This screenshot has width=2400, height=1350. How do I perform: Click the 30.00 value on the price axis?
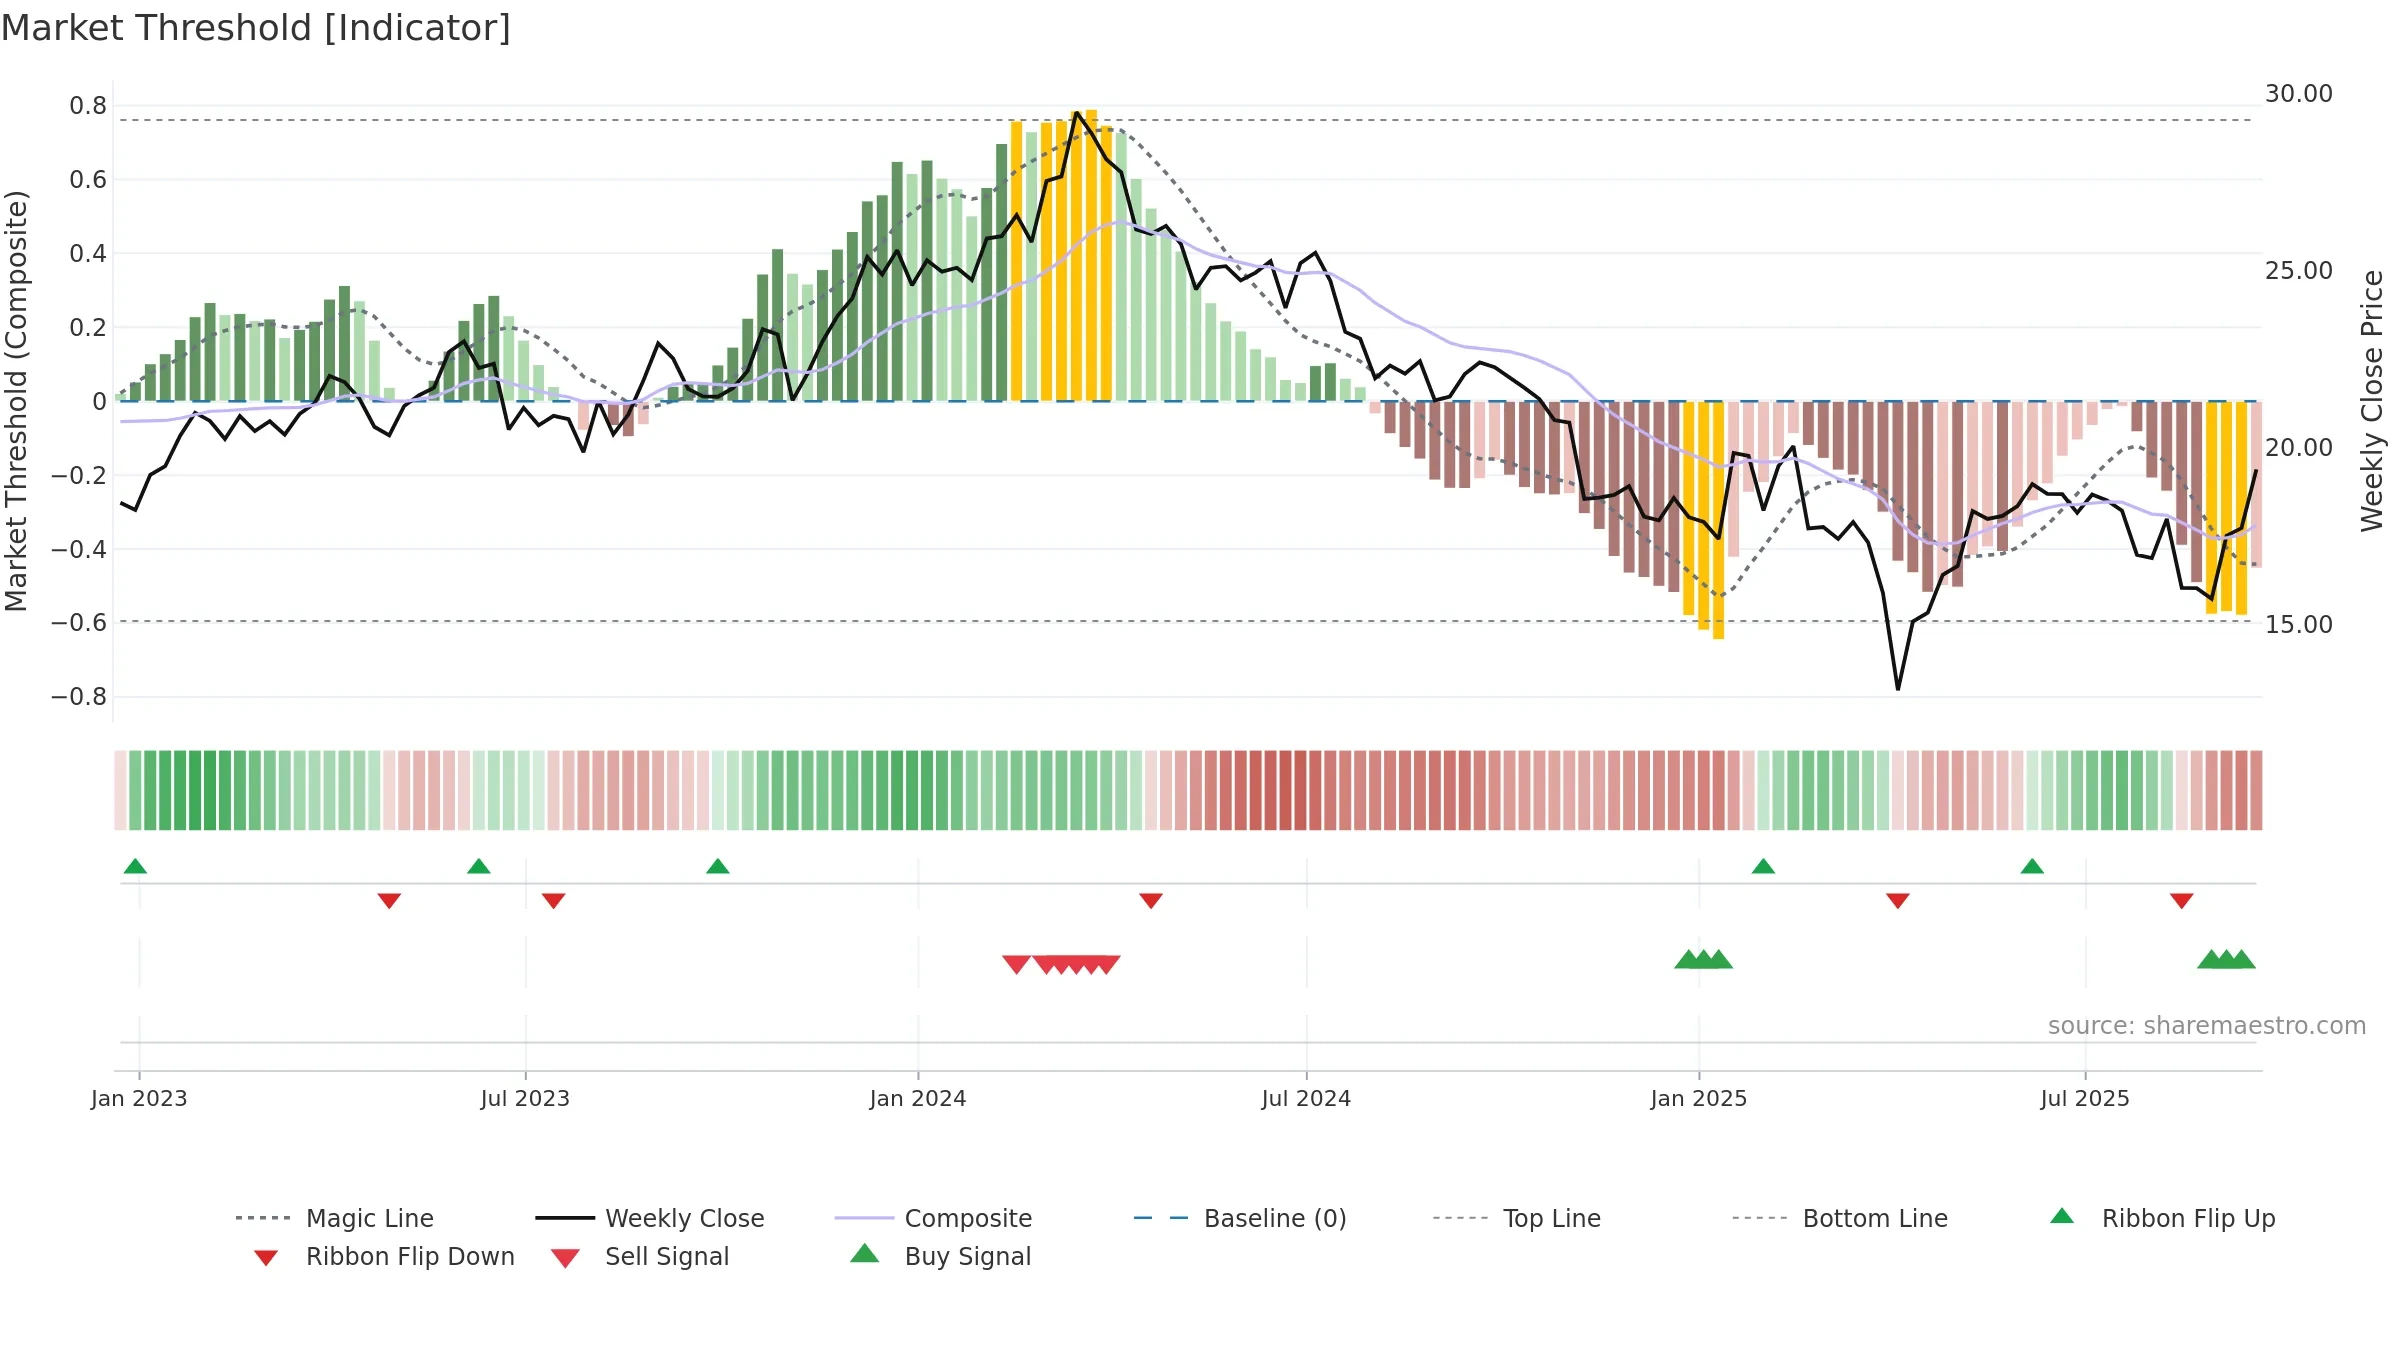[x=2299, y=94]
